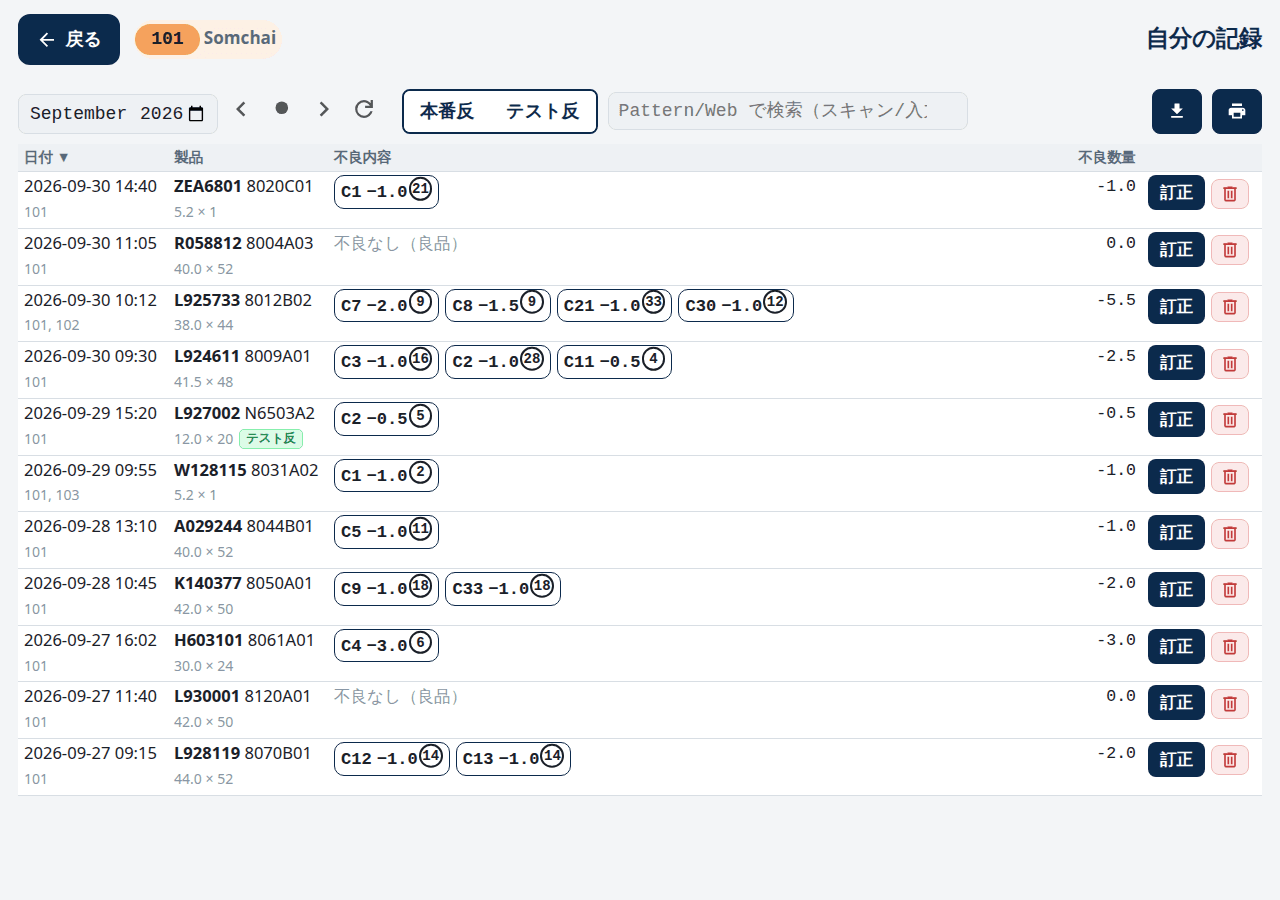Click the C13 −1.0 defect chip

514,758
